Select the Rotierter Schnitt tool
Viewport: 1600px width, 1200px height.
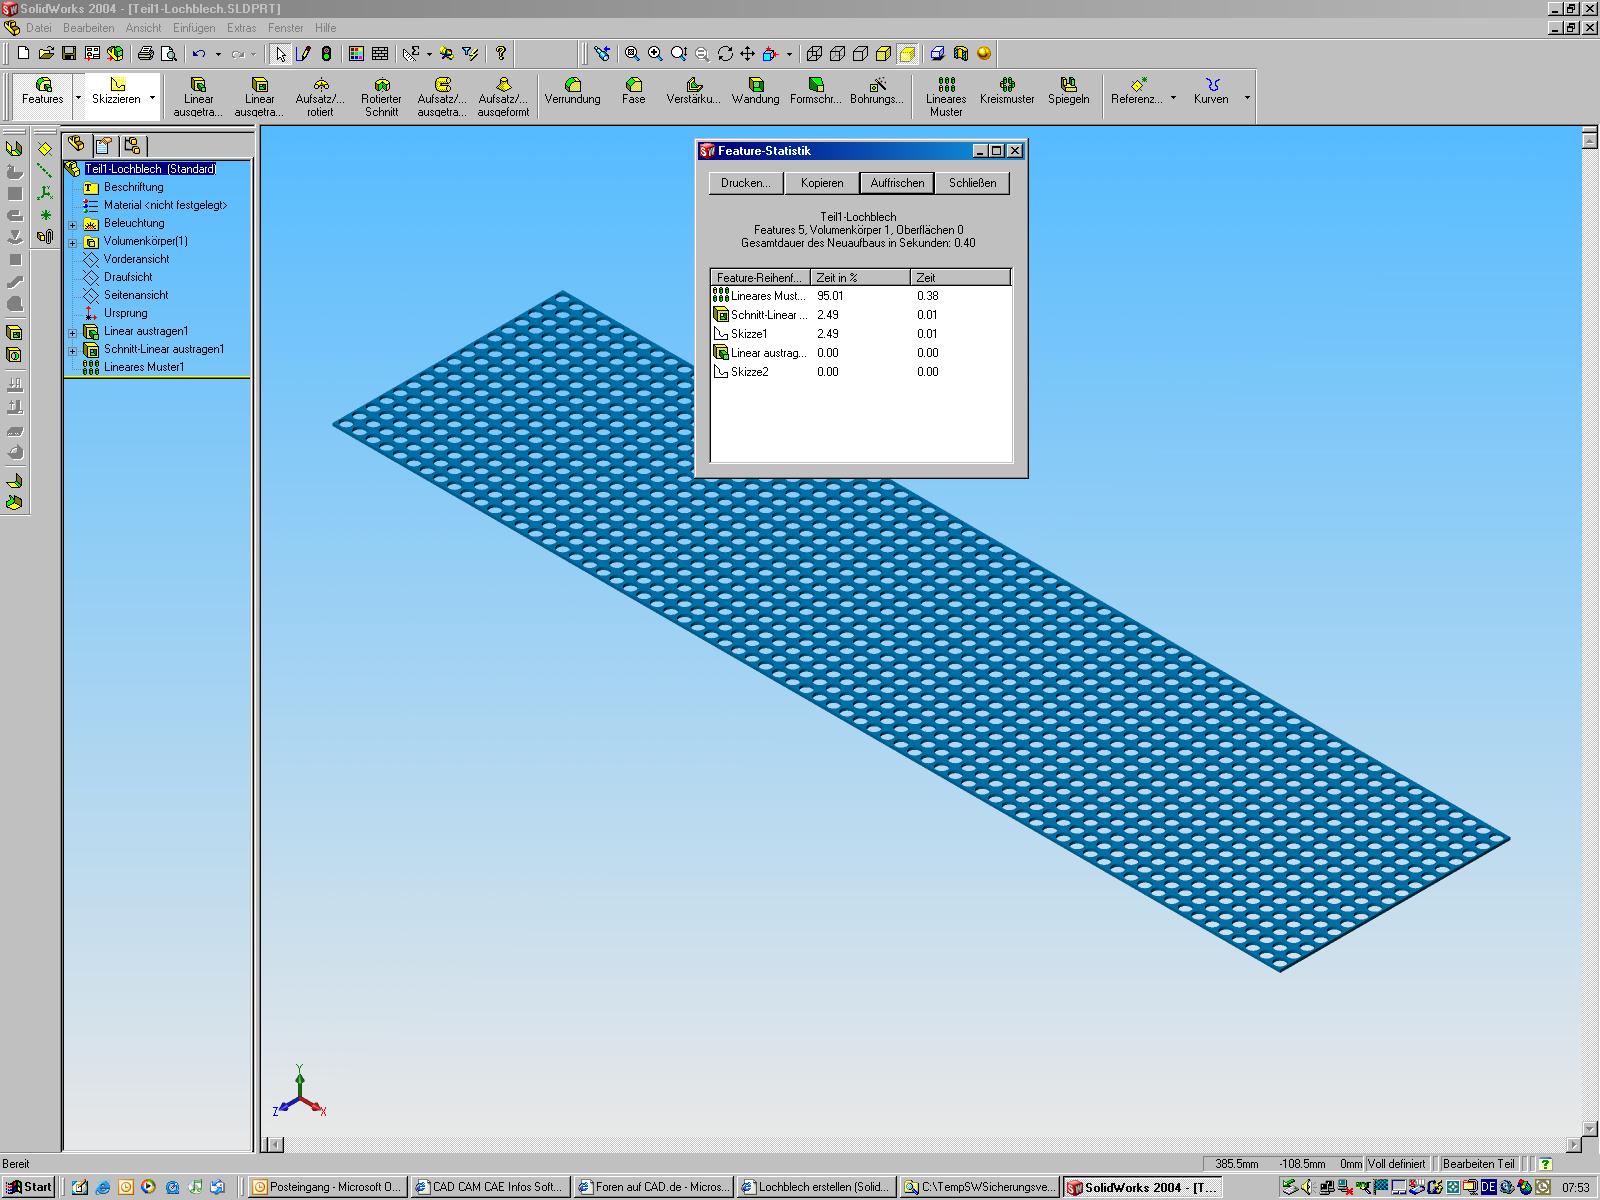point(381,97)
